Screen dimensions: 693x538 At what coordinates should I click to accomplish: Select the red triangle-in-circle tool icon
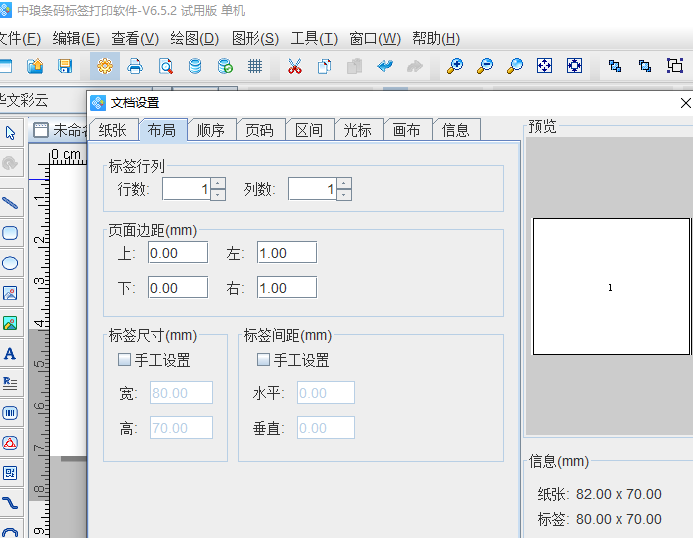tap(10, 443)
